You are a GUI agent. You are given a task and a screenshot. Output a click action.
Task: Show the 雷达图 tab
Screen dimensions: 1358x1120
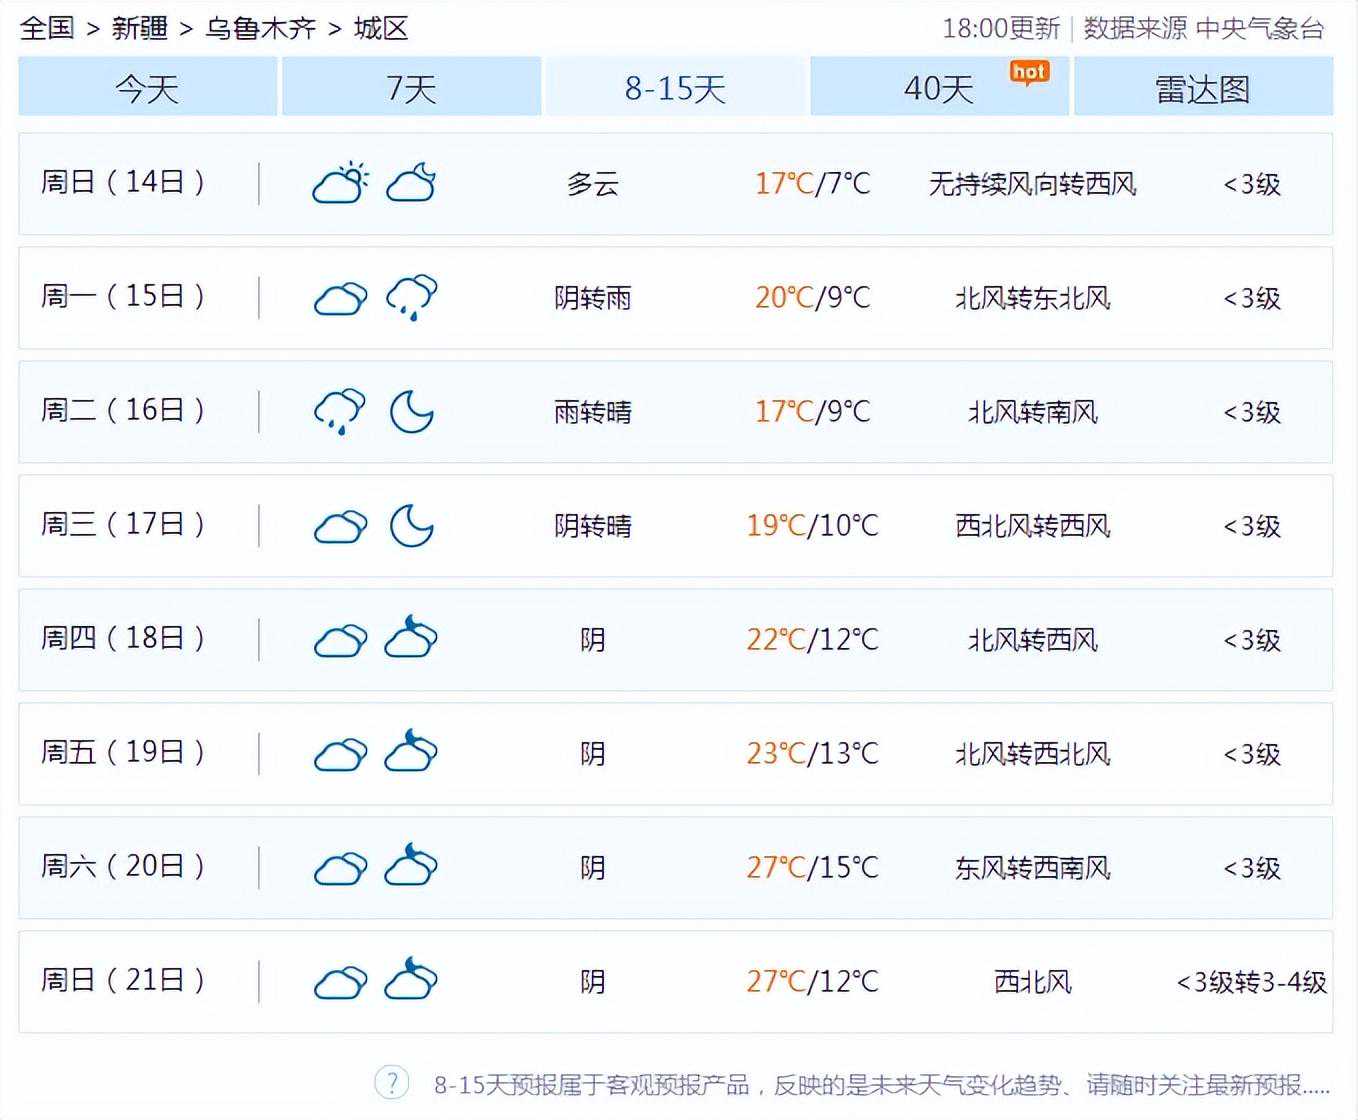point(1203,89)
